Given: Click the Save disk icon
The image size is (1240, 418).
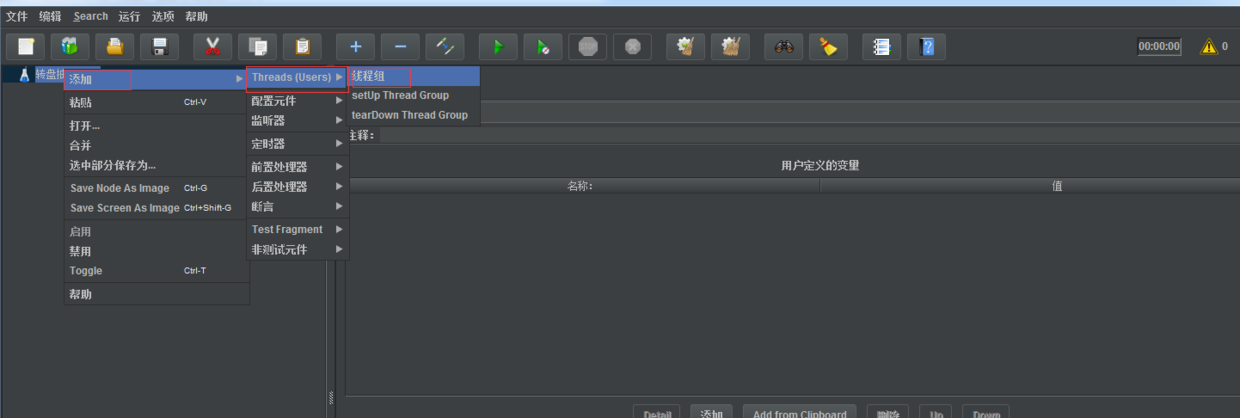Looking at the screenshot, I should pyautogui.click(x=159, y=46).
